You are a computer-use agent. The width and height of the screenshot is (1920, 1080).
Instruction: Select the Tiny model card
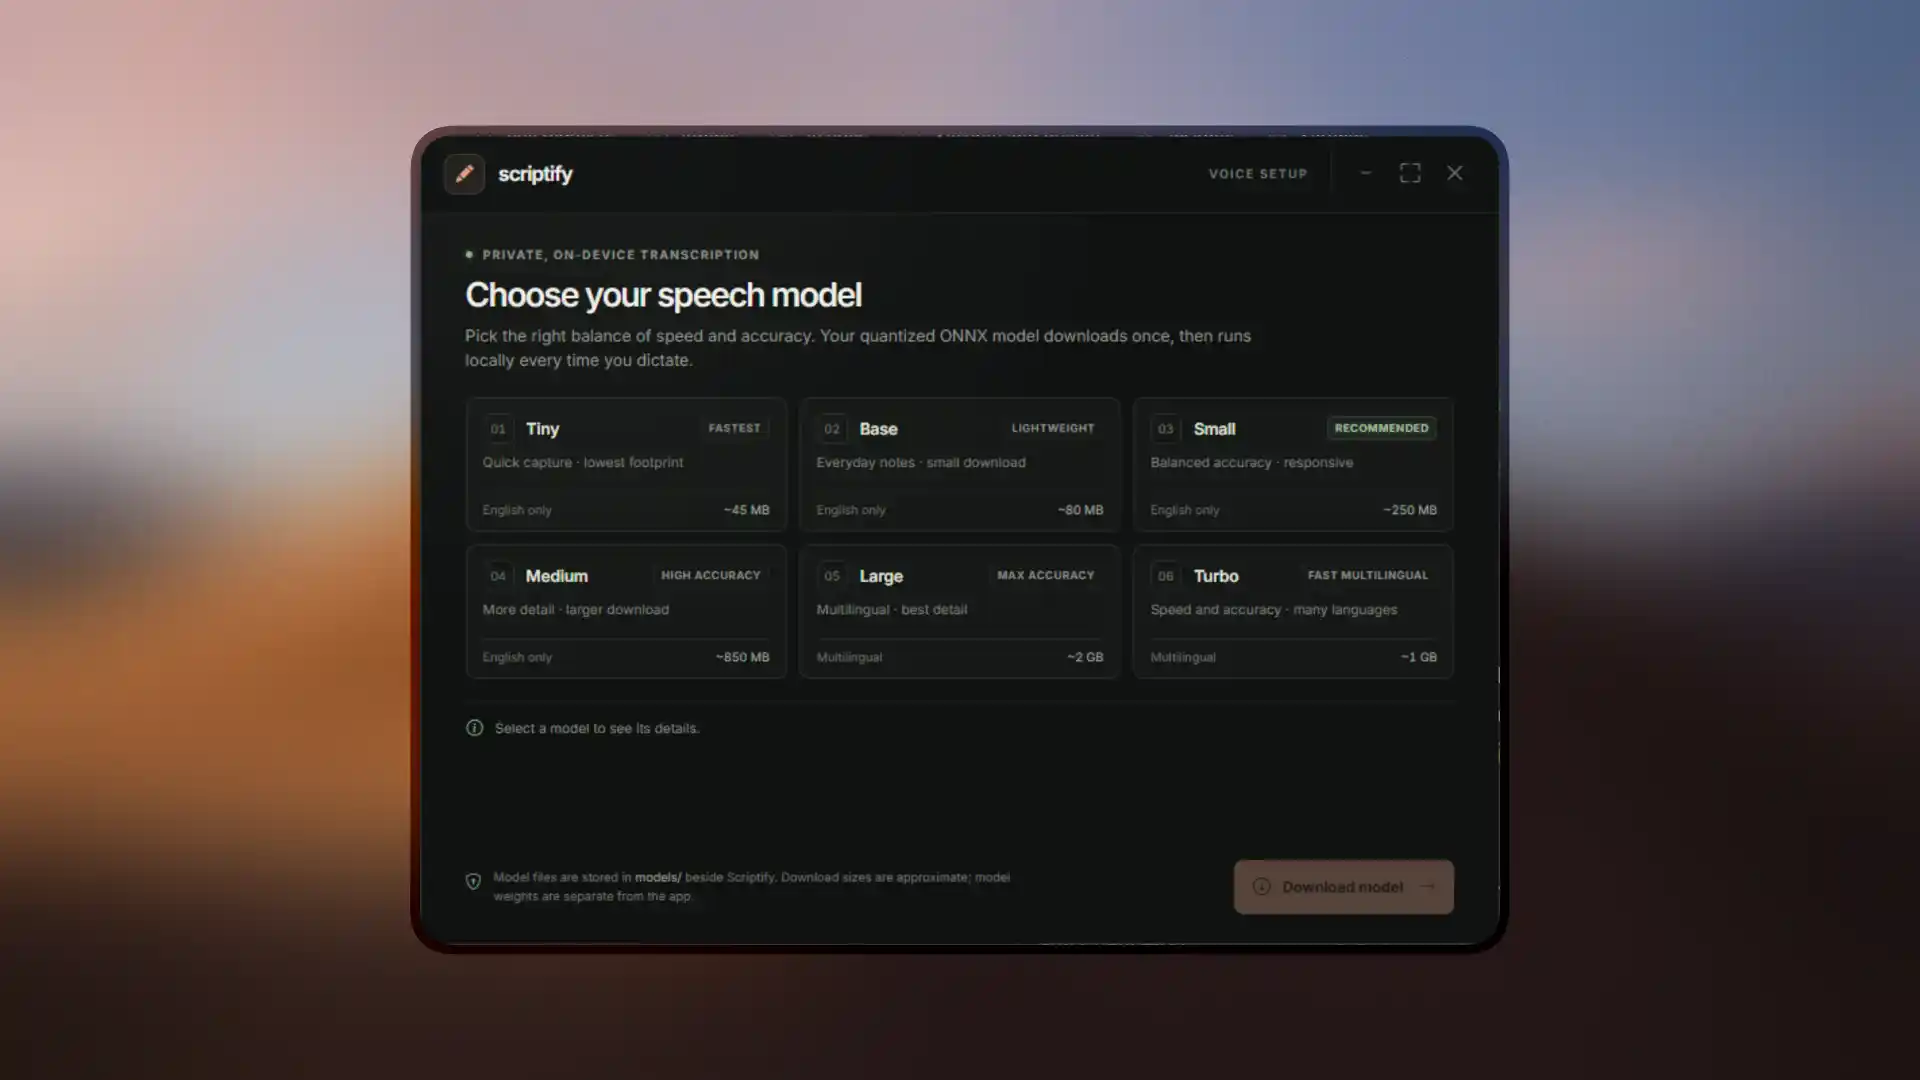(x=626, y=464)
